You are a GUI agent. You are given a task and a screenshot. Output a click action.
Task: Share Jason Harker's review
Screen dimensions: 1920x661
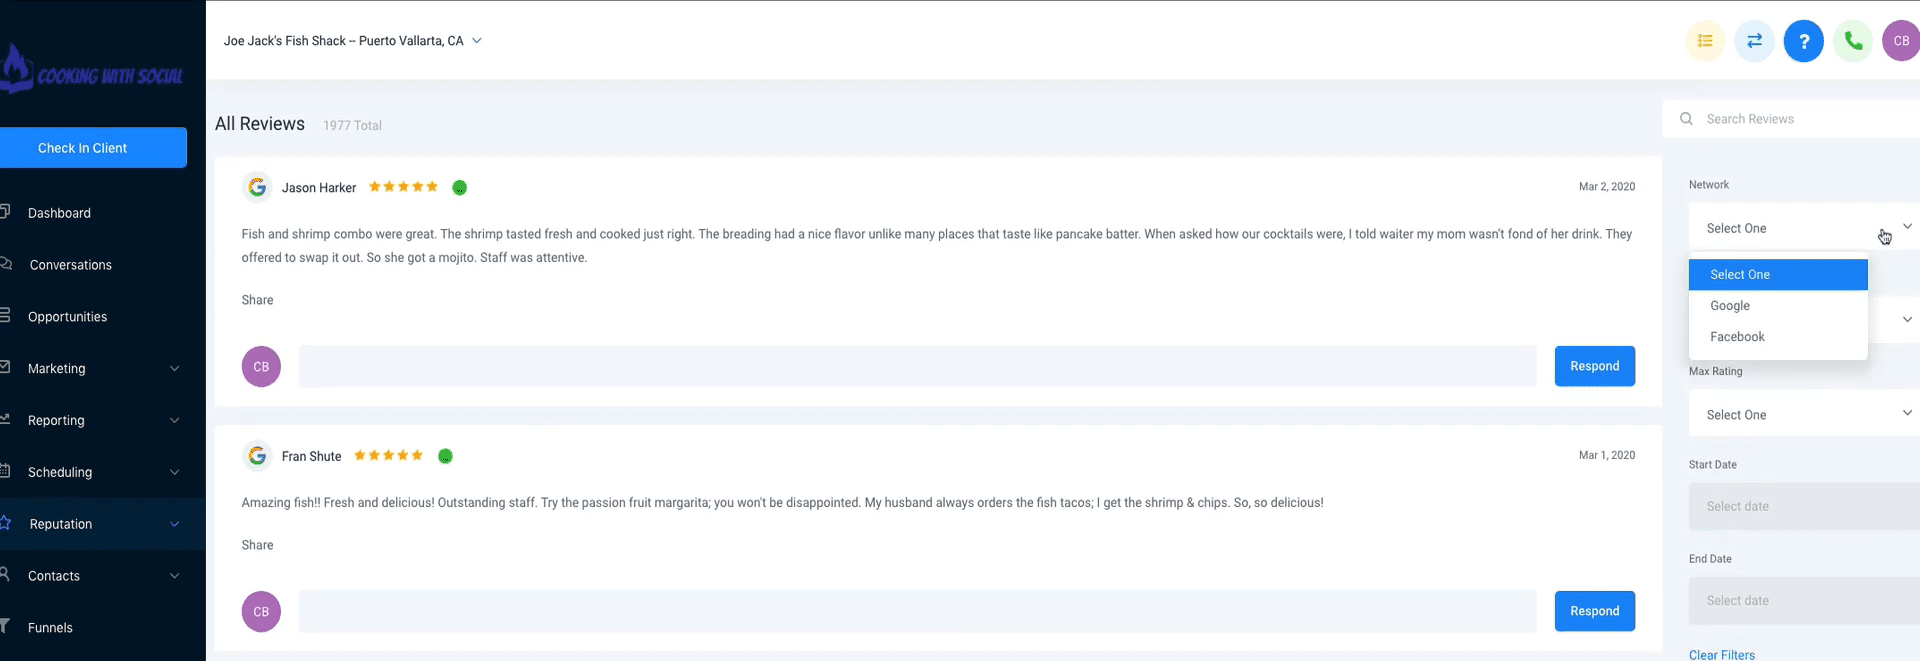tap(257, 300)
